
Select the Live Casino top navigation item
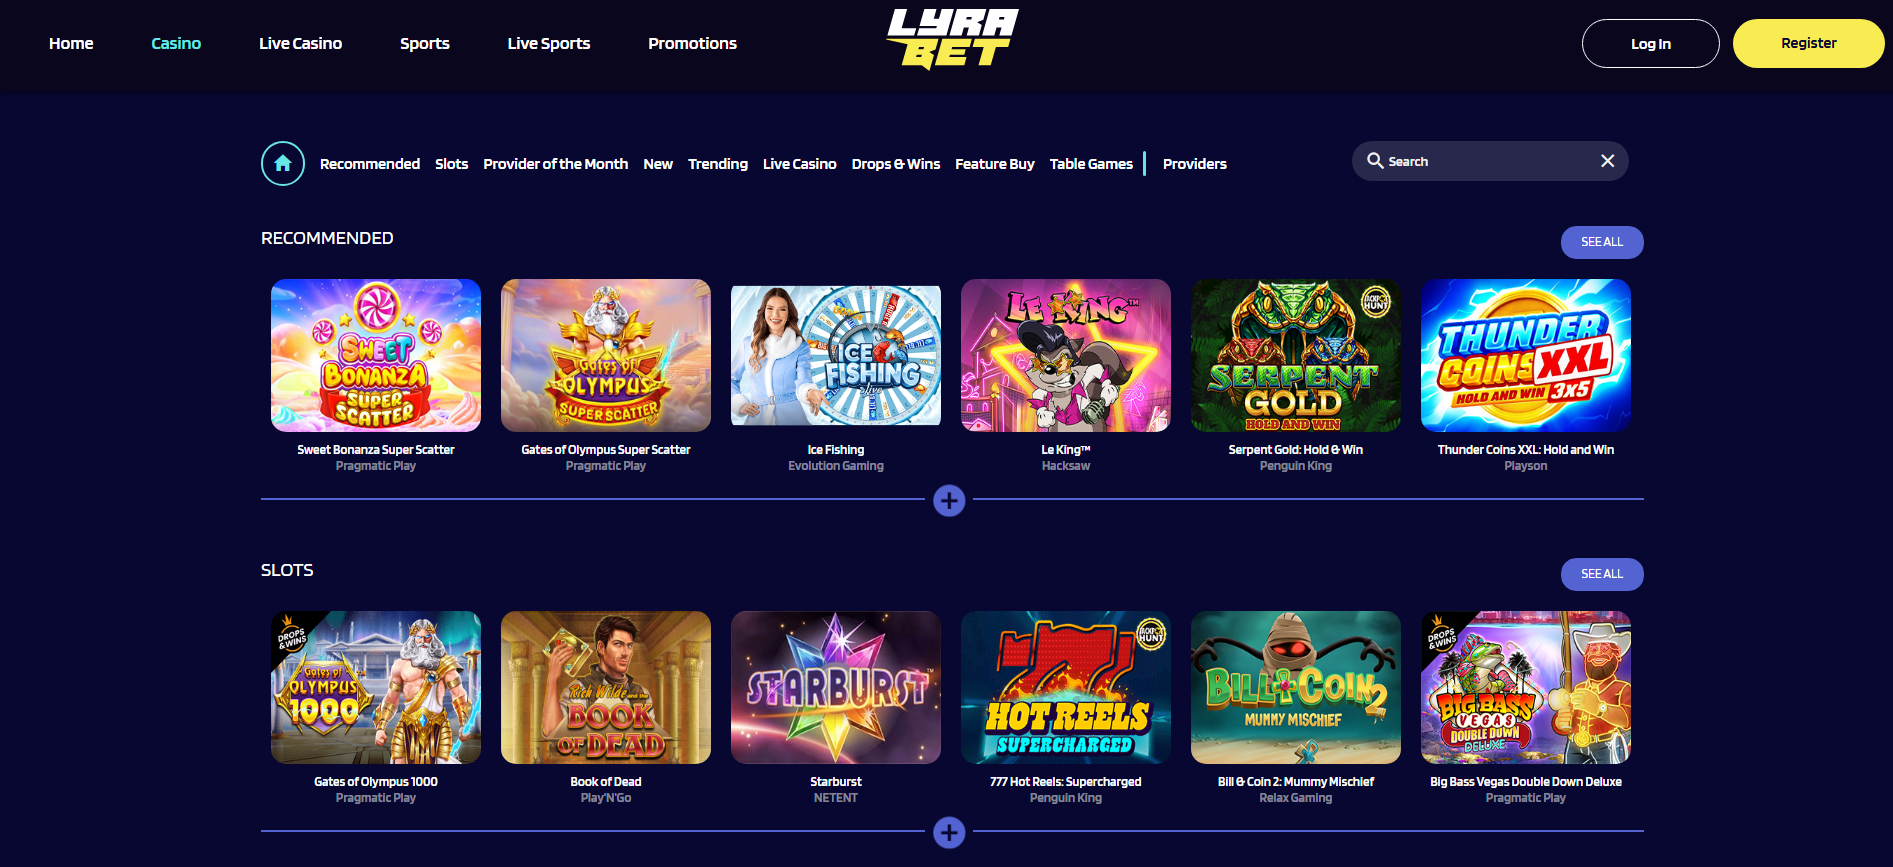pyautogui.click(x=300, y=43)
